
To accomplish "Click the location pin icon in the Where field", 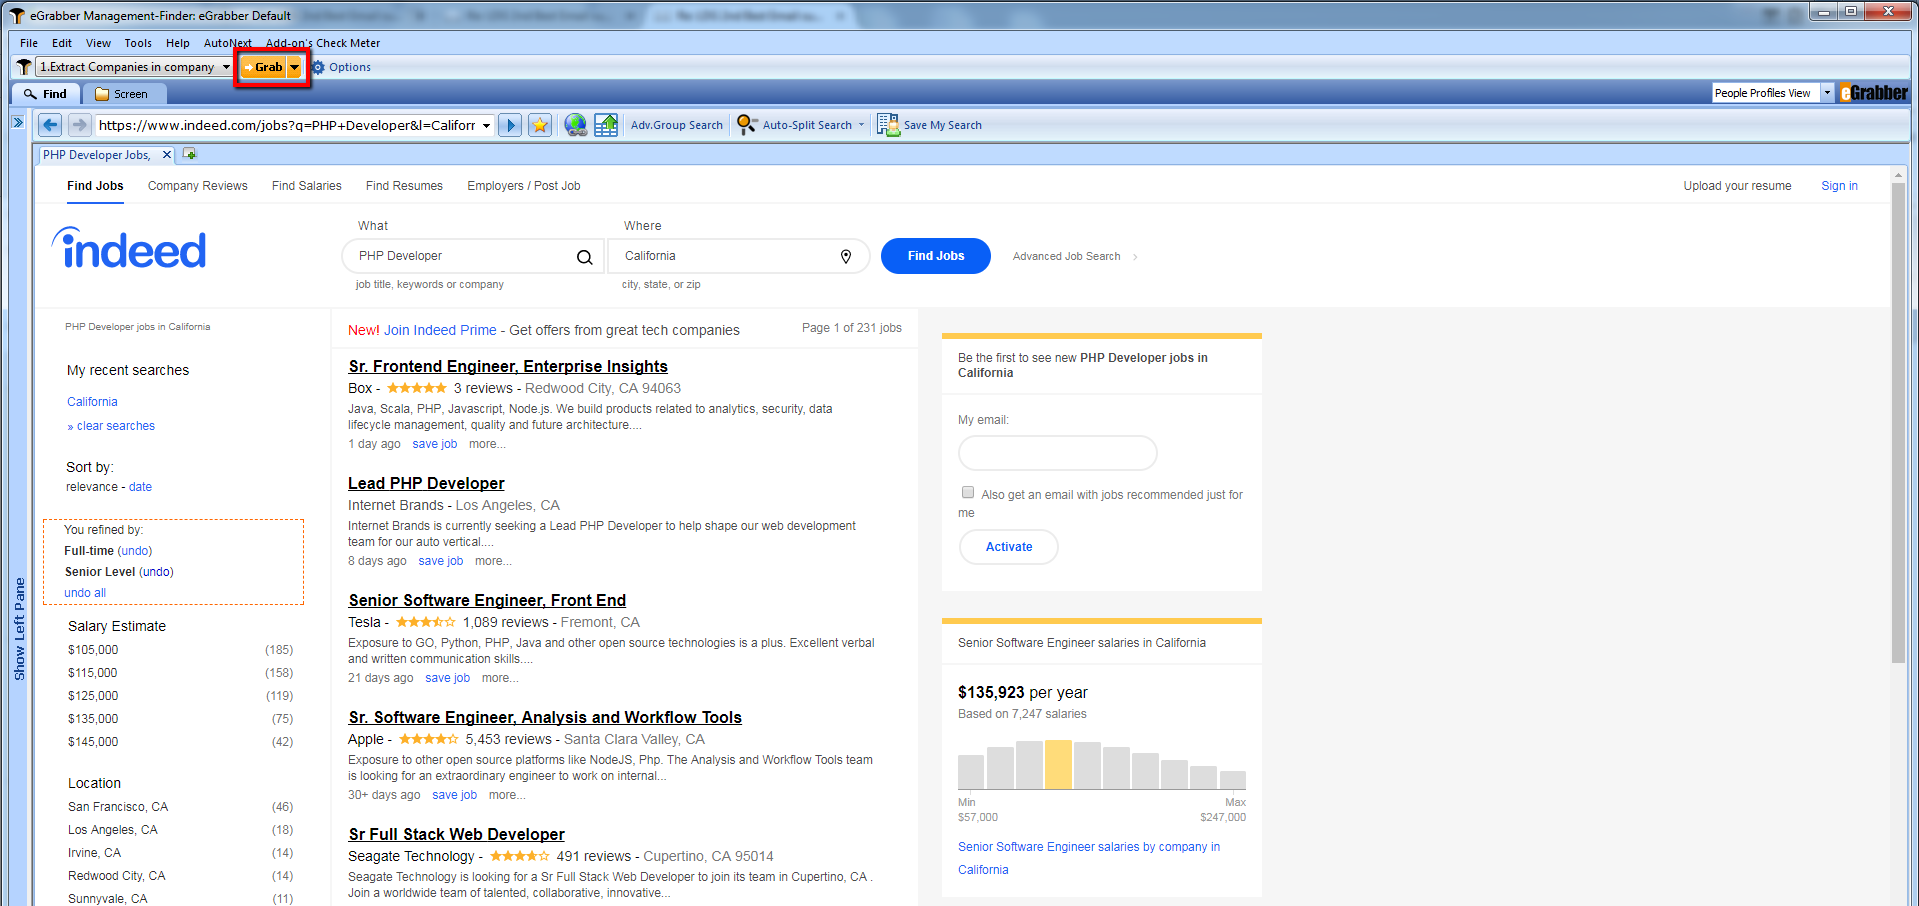I will 846,257.
